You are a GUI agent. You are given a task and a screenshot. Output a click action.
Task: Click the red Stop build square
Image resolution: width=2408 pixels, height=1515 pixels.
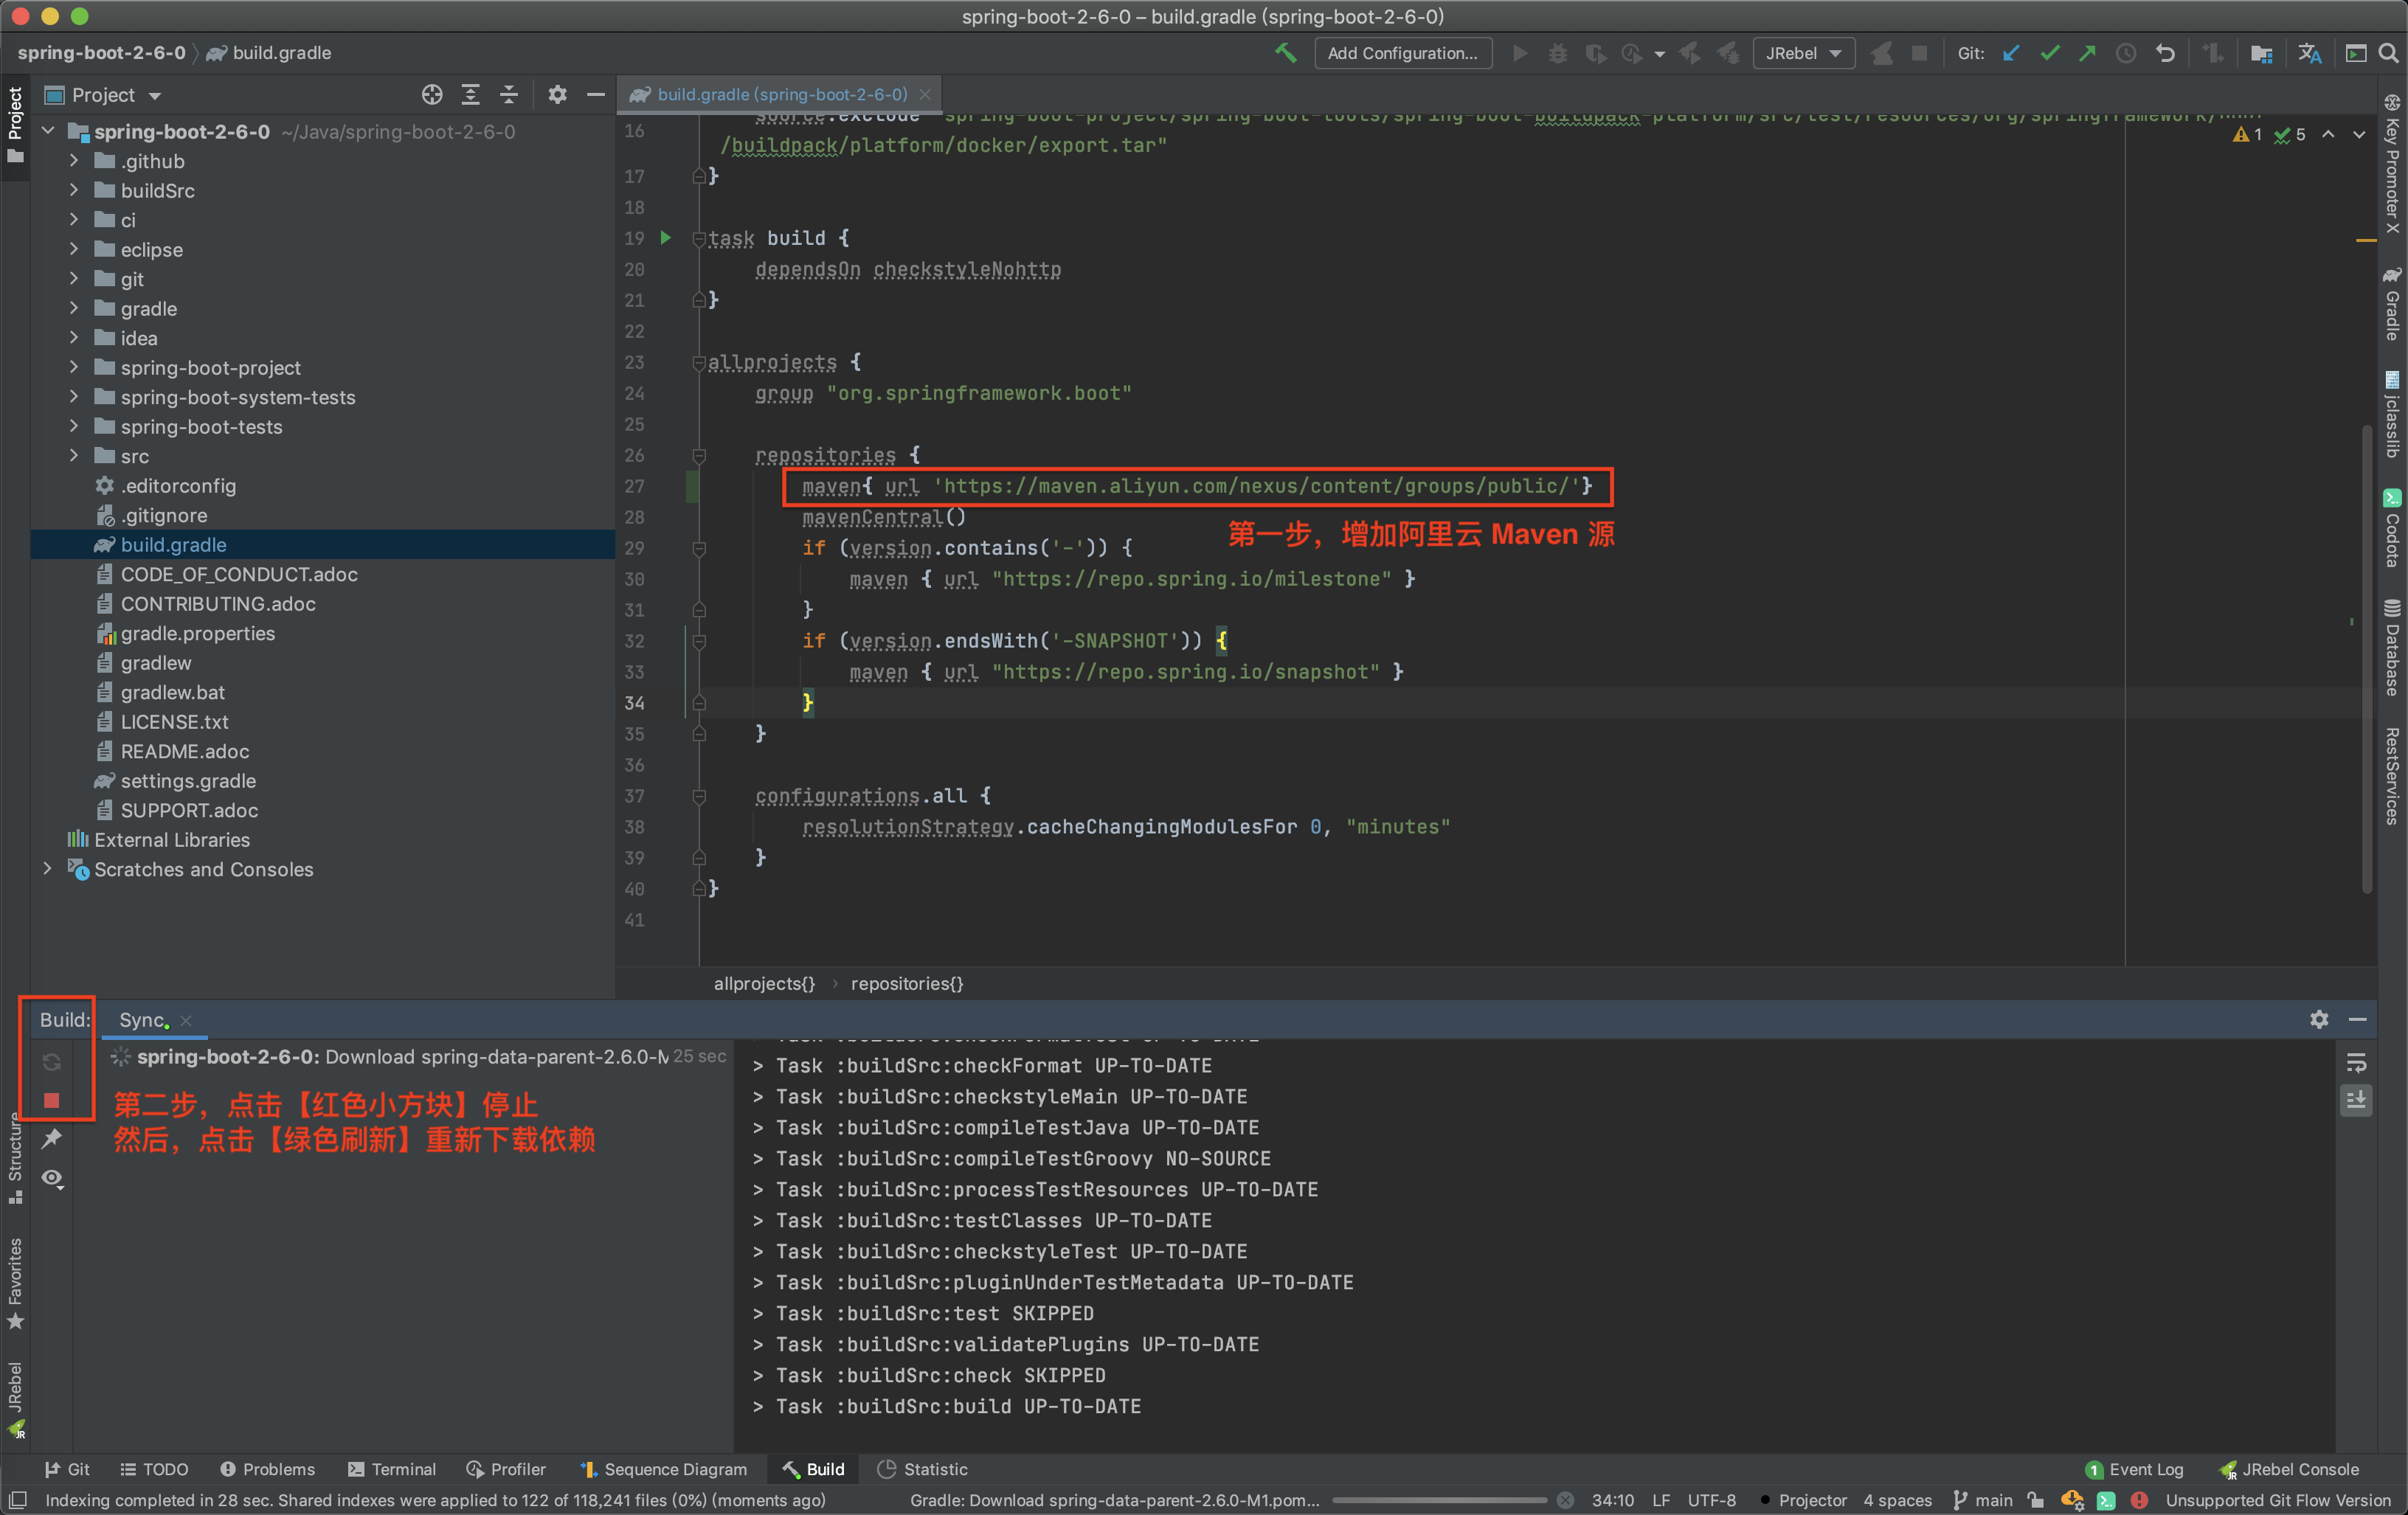[x=52, y=1101]
